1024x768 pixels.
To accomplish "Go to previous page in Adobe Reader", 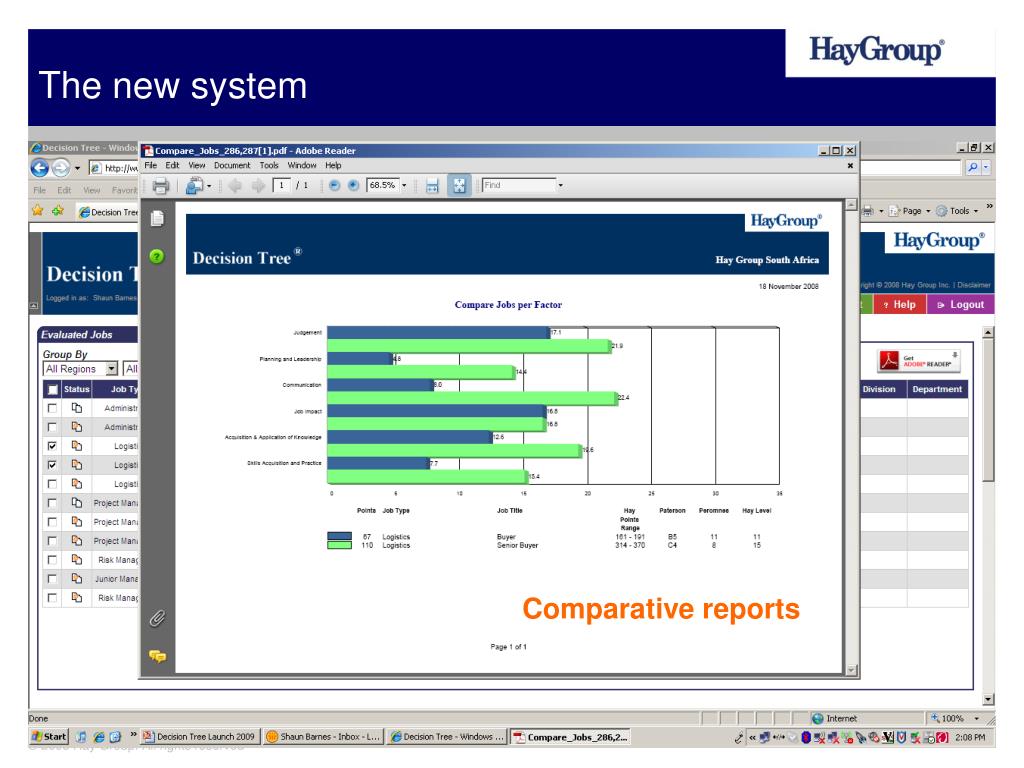I will point(235,186).
